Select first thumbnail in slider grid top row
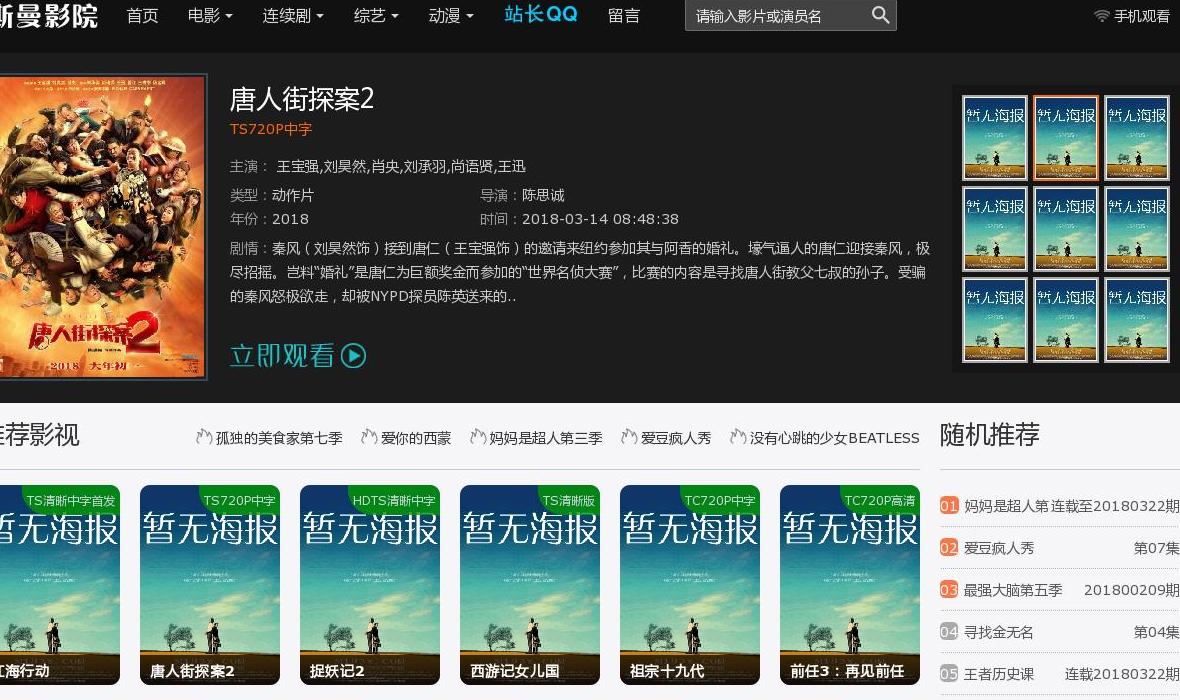1180x700 pixels. [995, 138]
